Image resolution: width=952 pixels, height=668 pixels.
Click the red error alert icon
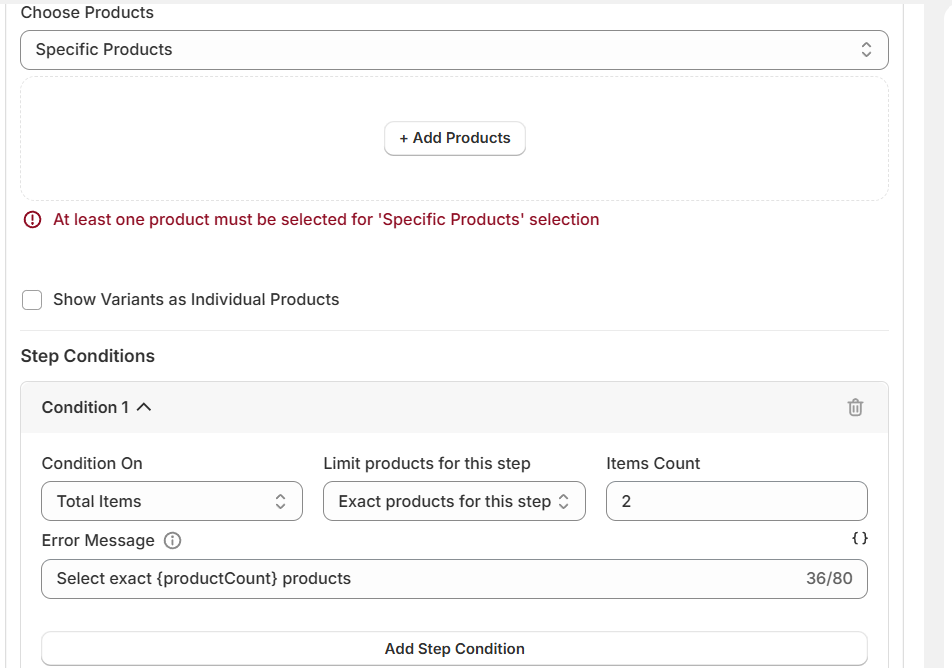pyautogui.click(x=32, y=219)
